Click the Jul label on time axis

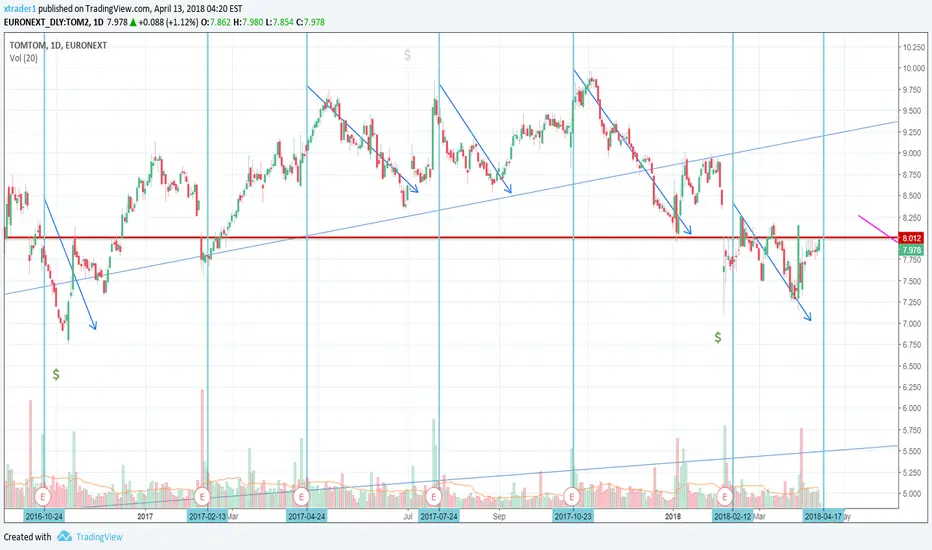[x=408, y=516]
